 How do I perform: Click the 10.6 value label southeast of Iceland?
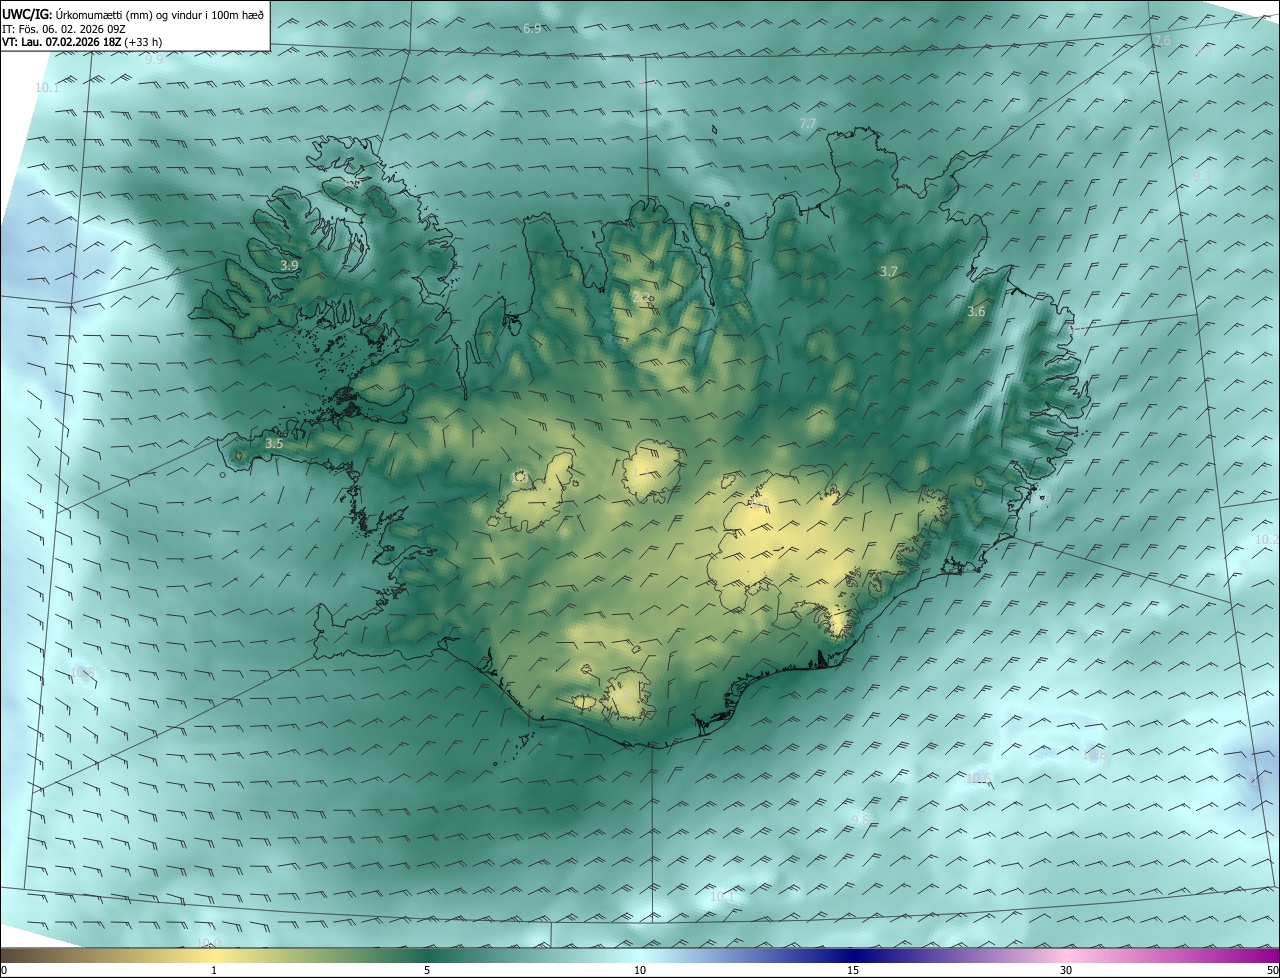point(978,778)
